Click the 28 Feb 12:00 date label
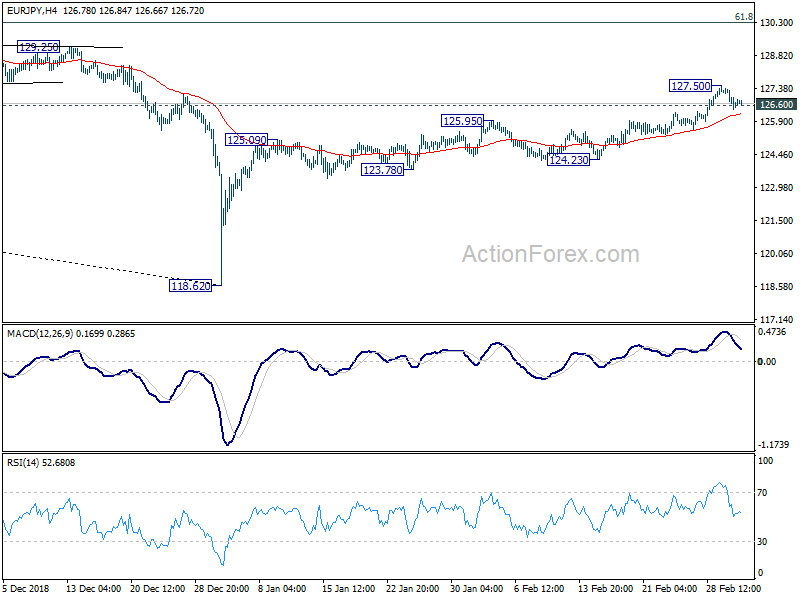 tap(734, 588)
